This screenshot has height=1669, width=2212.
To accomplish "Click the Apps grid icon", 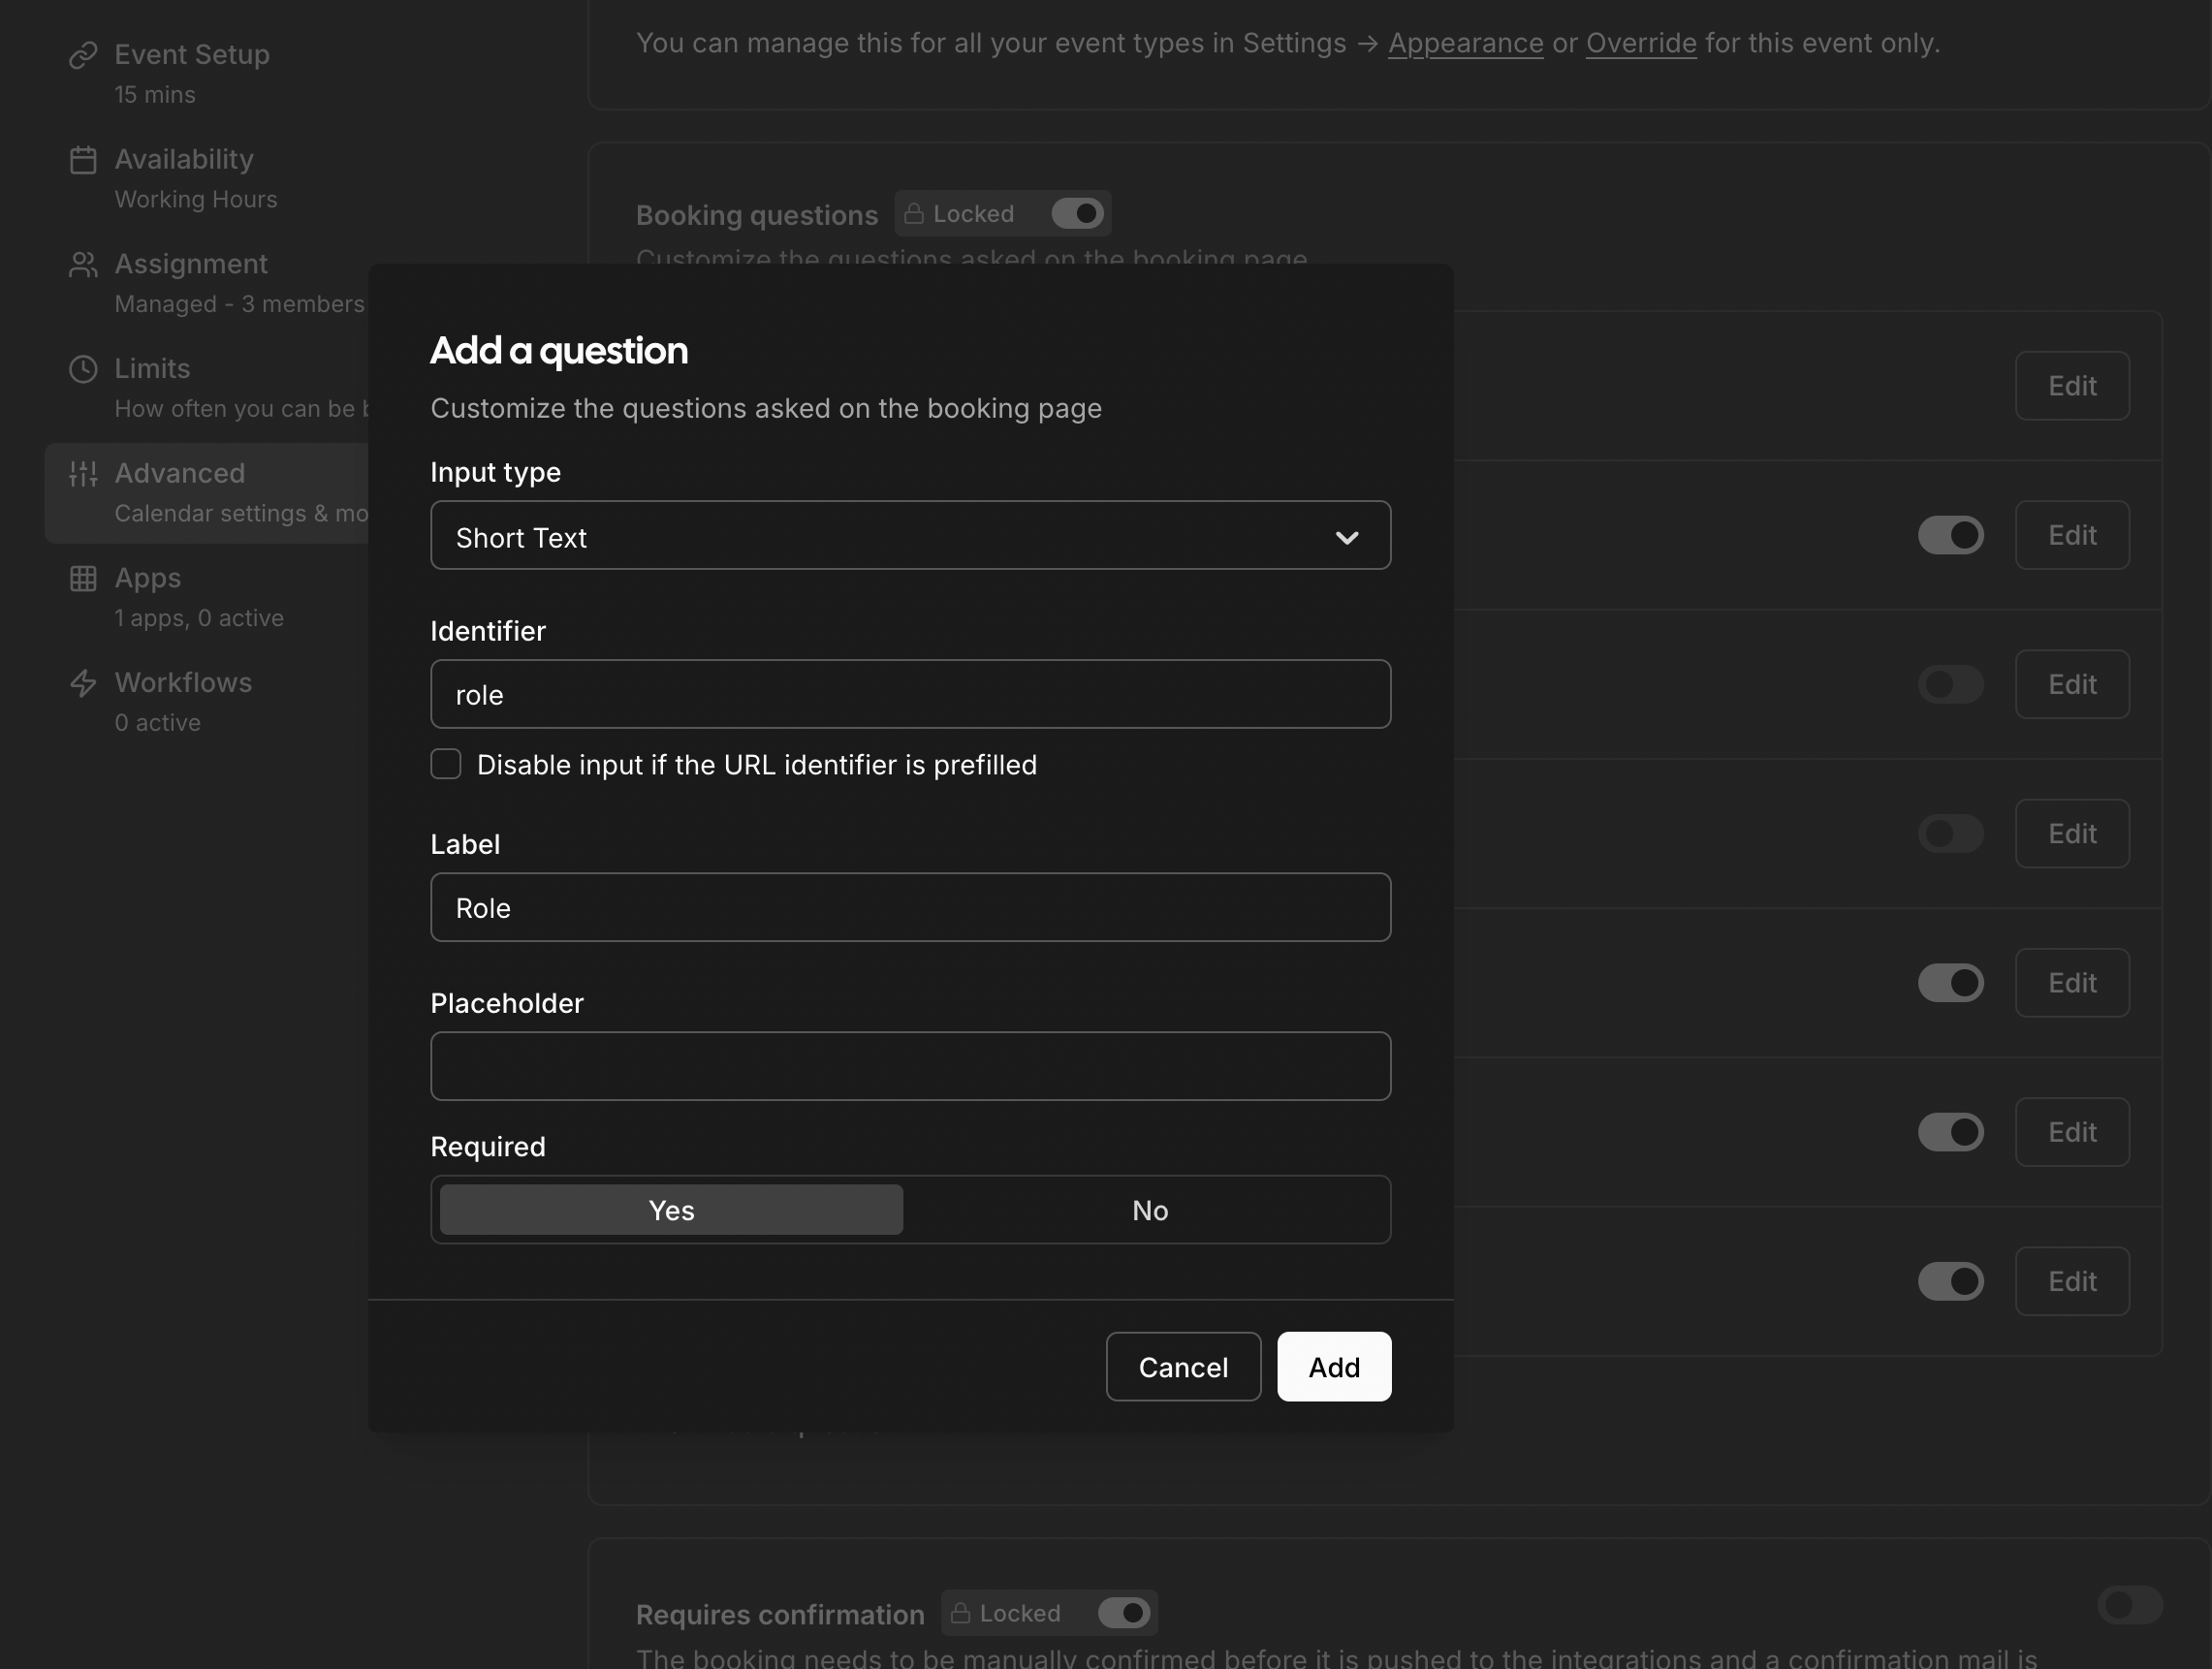I will point(83,579).
